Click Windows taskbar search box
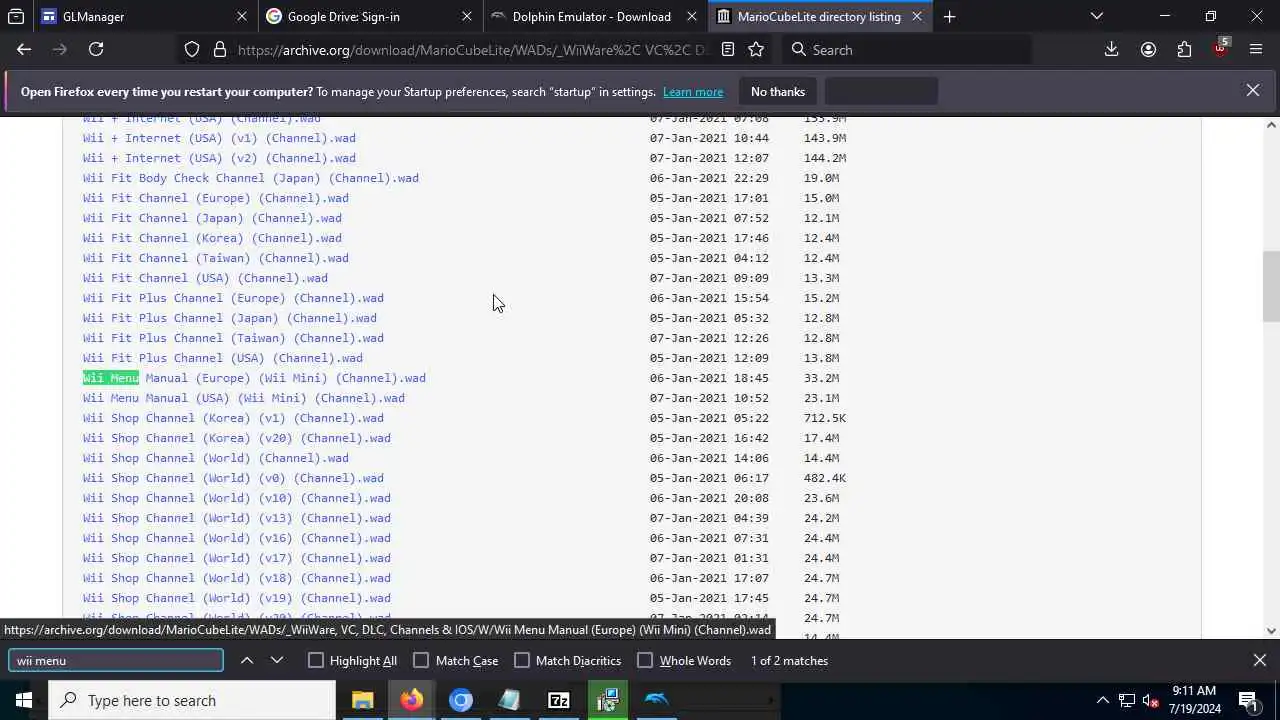This screenshot has width=1280, height=720. click(x=192, y=700)
